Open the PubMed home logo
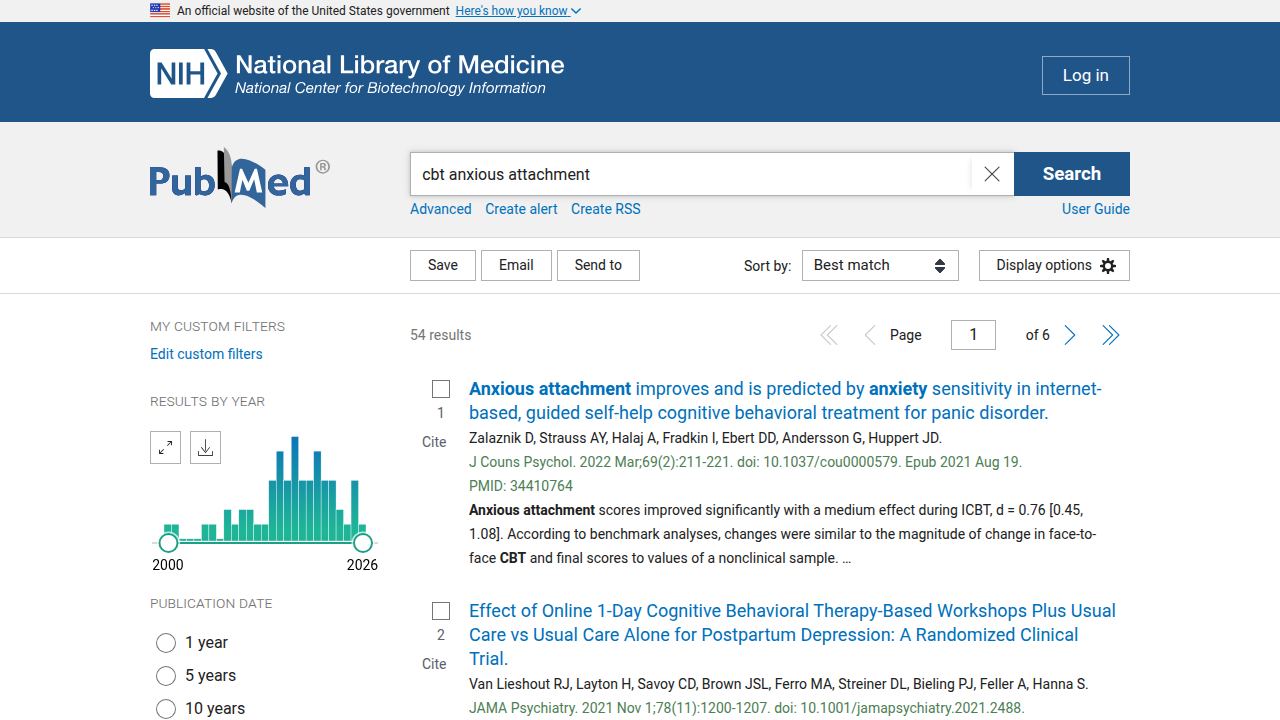This screenshot has width=1280, height=720. (240, 177)
